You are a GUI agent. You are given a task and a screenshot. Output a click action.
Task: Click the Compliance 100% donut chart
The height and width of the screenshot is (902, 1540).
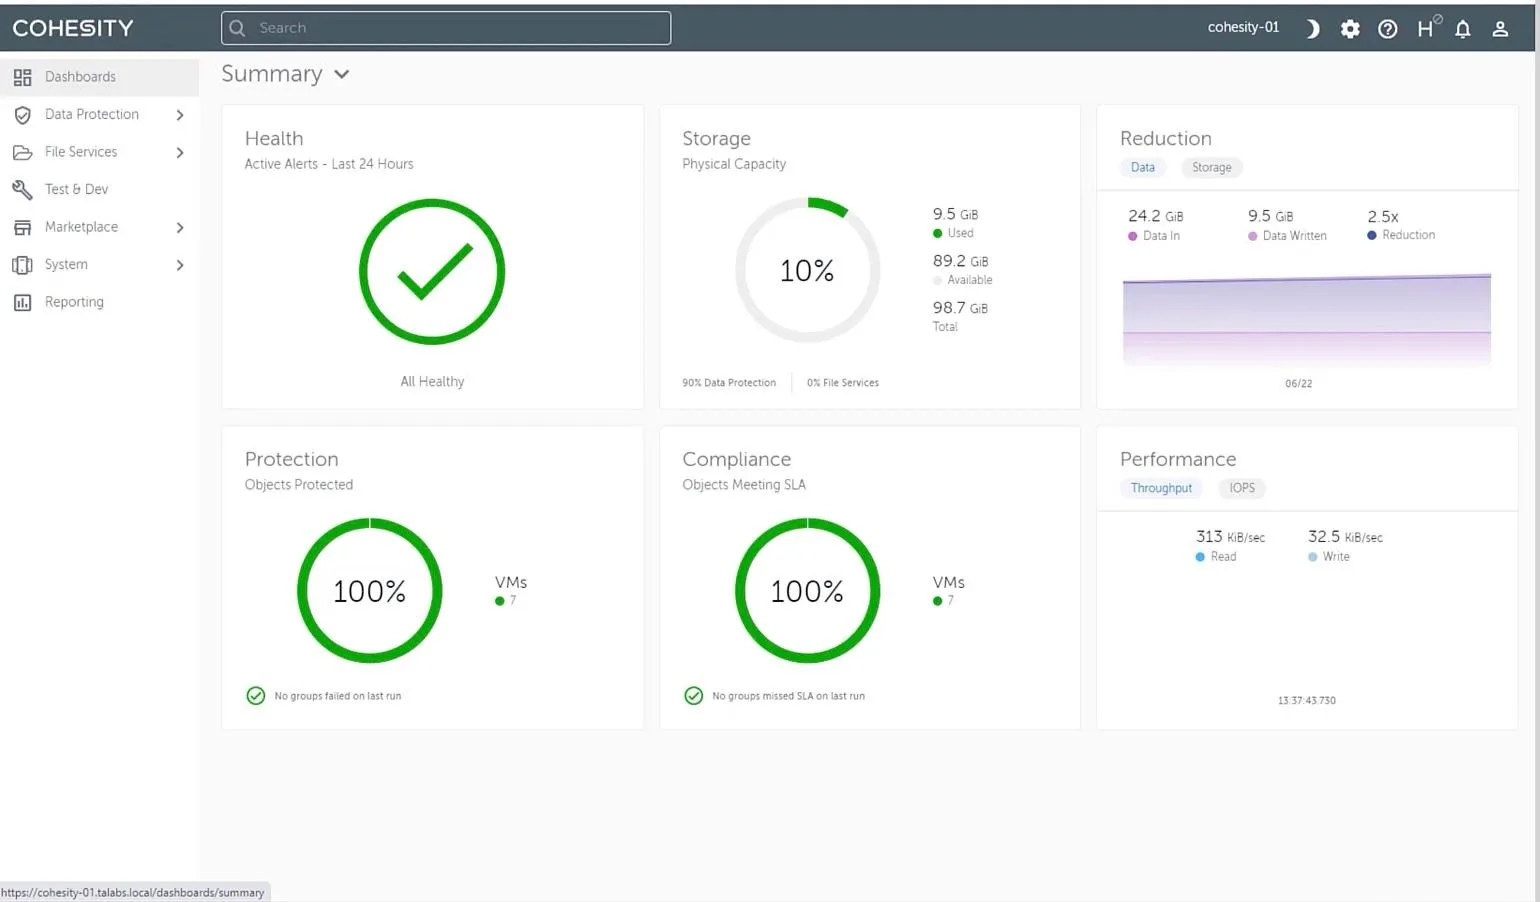click(x=807, y=590)
